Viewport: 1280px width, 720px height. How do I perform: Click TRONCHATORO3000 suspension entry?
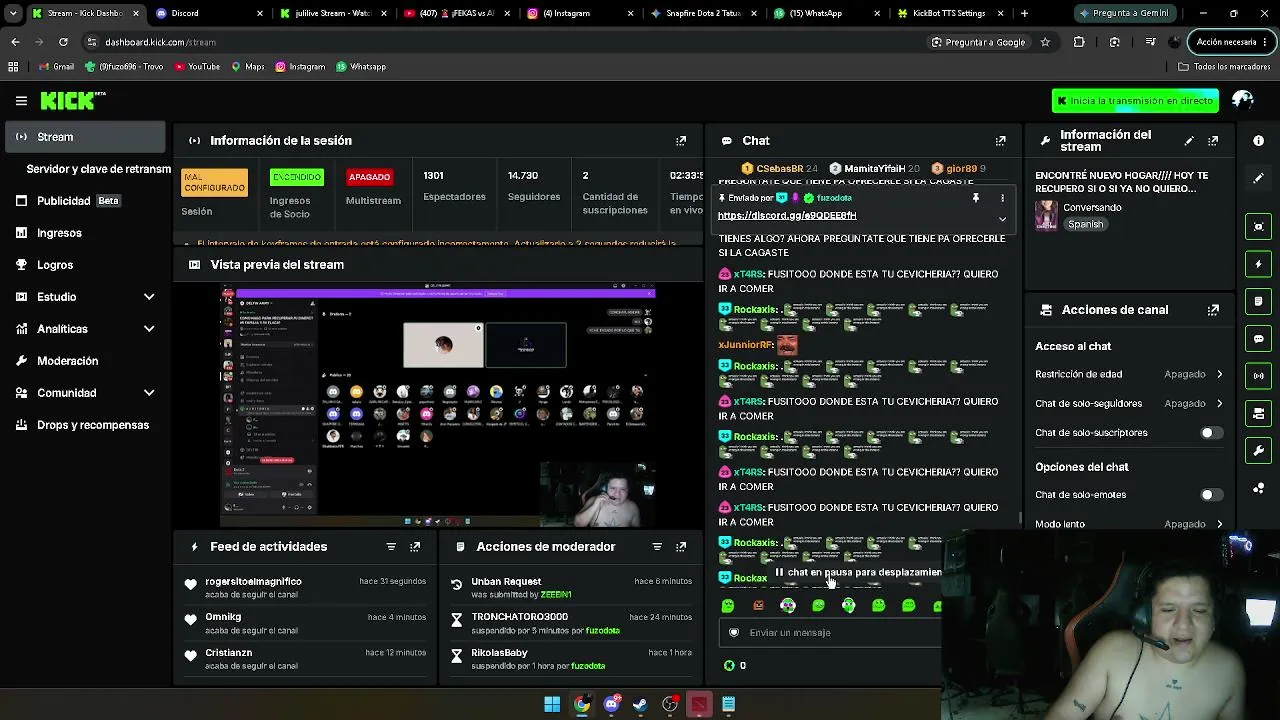pyautogui.click(x=570, y=624)
